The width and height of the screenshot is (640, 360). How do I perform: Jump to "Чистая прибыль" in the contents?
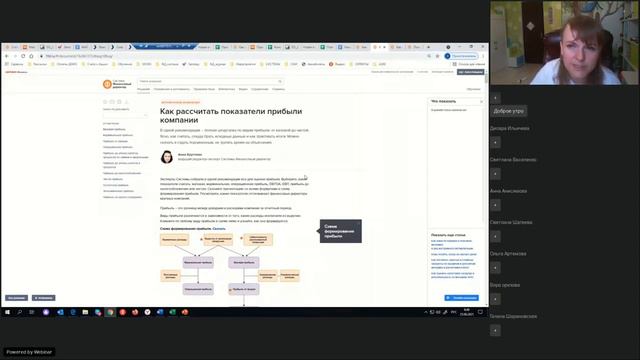click(x=113, y=179)
